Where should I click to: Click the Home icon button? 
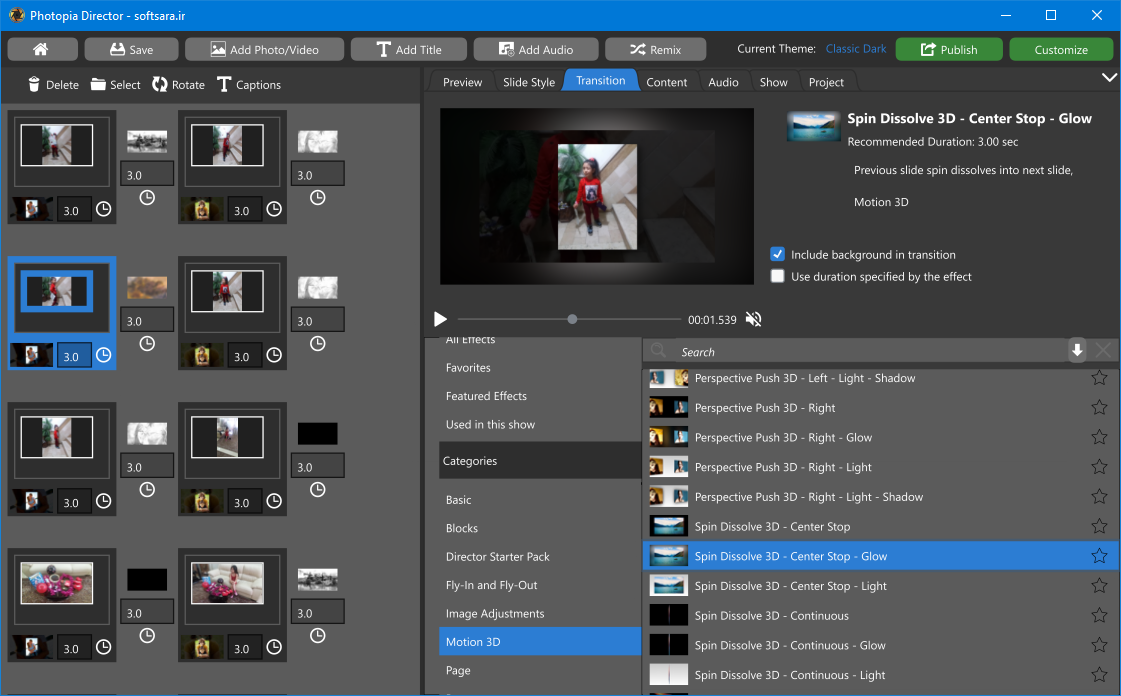coord(41,49)
